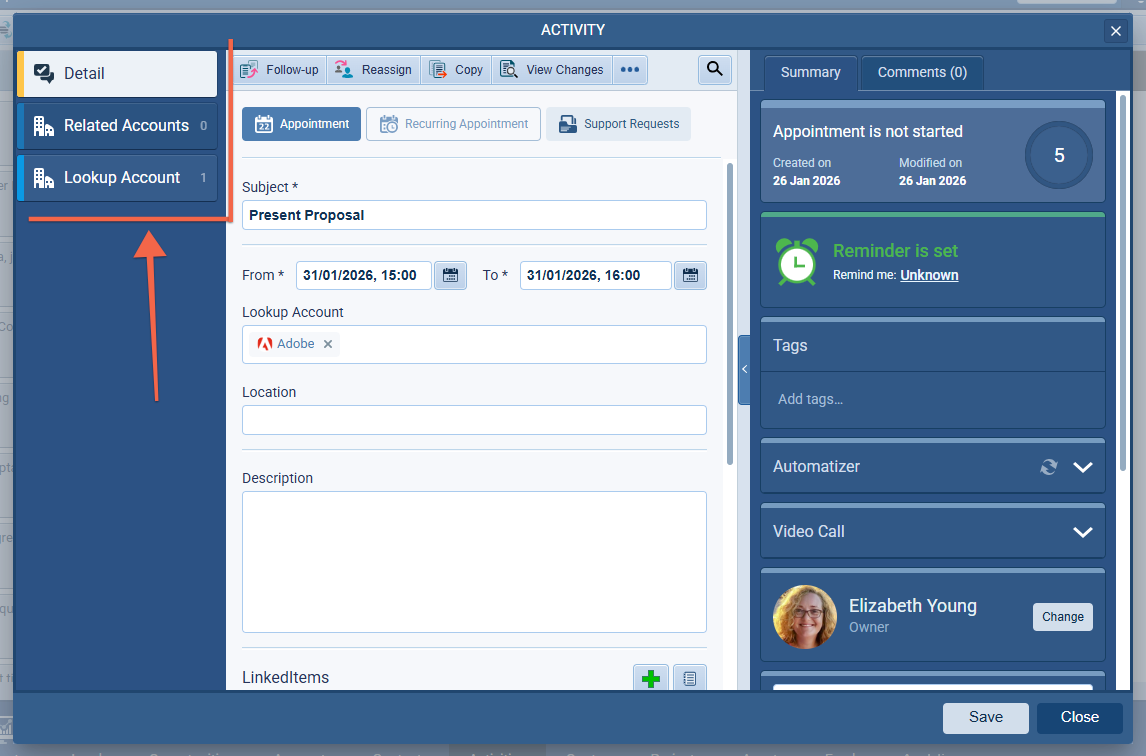This screenshot has width=1146, height=756.
Task: Open View Changes history
Action: pos(552,70)
